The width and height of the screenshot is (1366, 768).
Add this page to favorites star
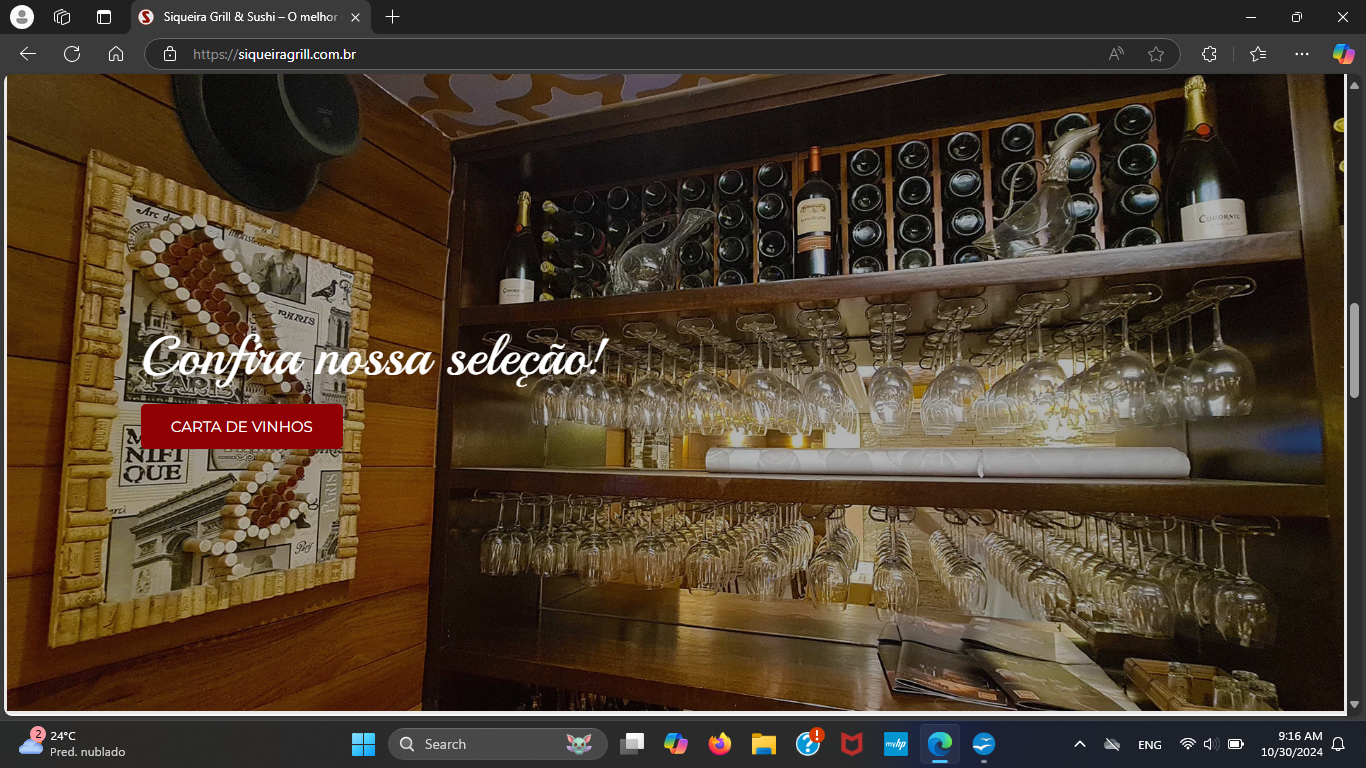tap(1156, 54)
